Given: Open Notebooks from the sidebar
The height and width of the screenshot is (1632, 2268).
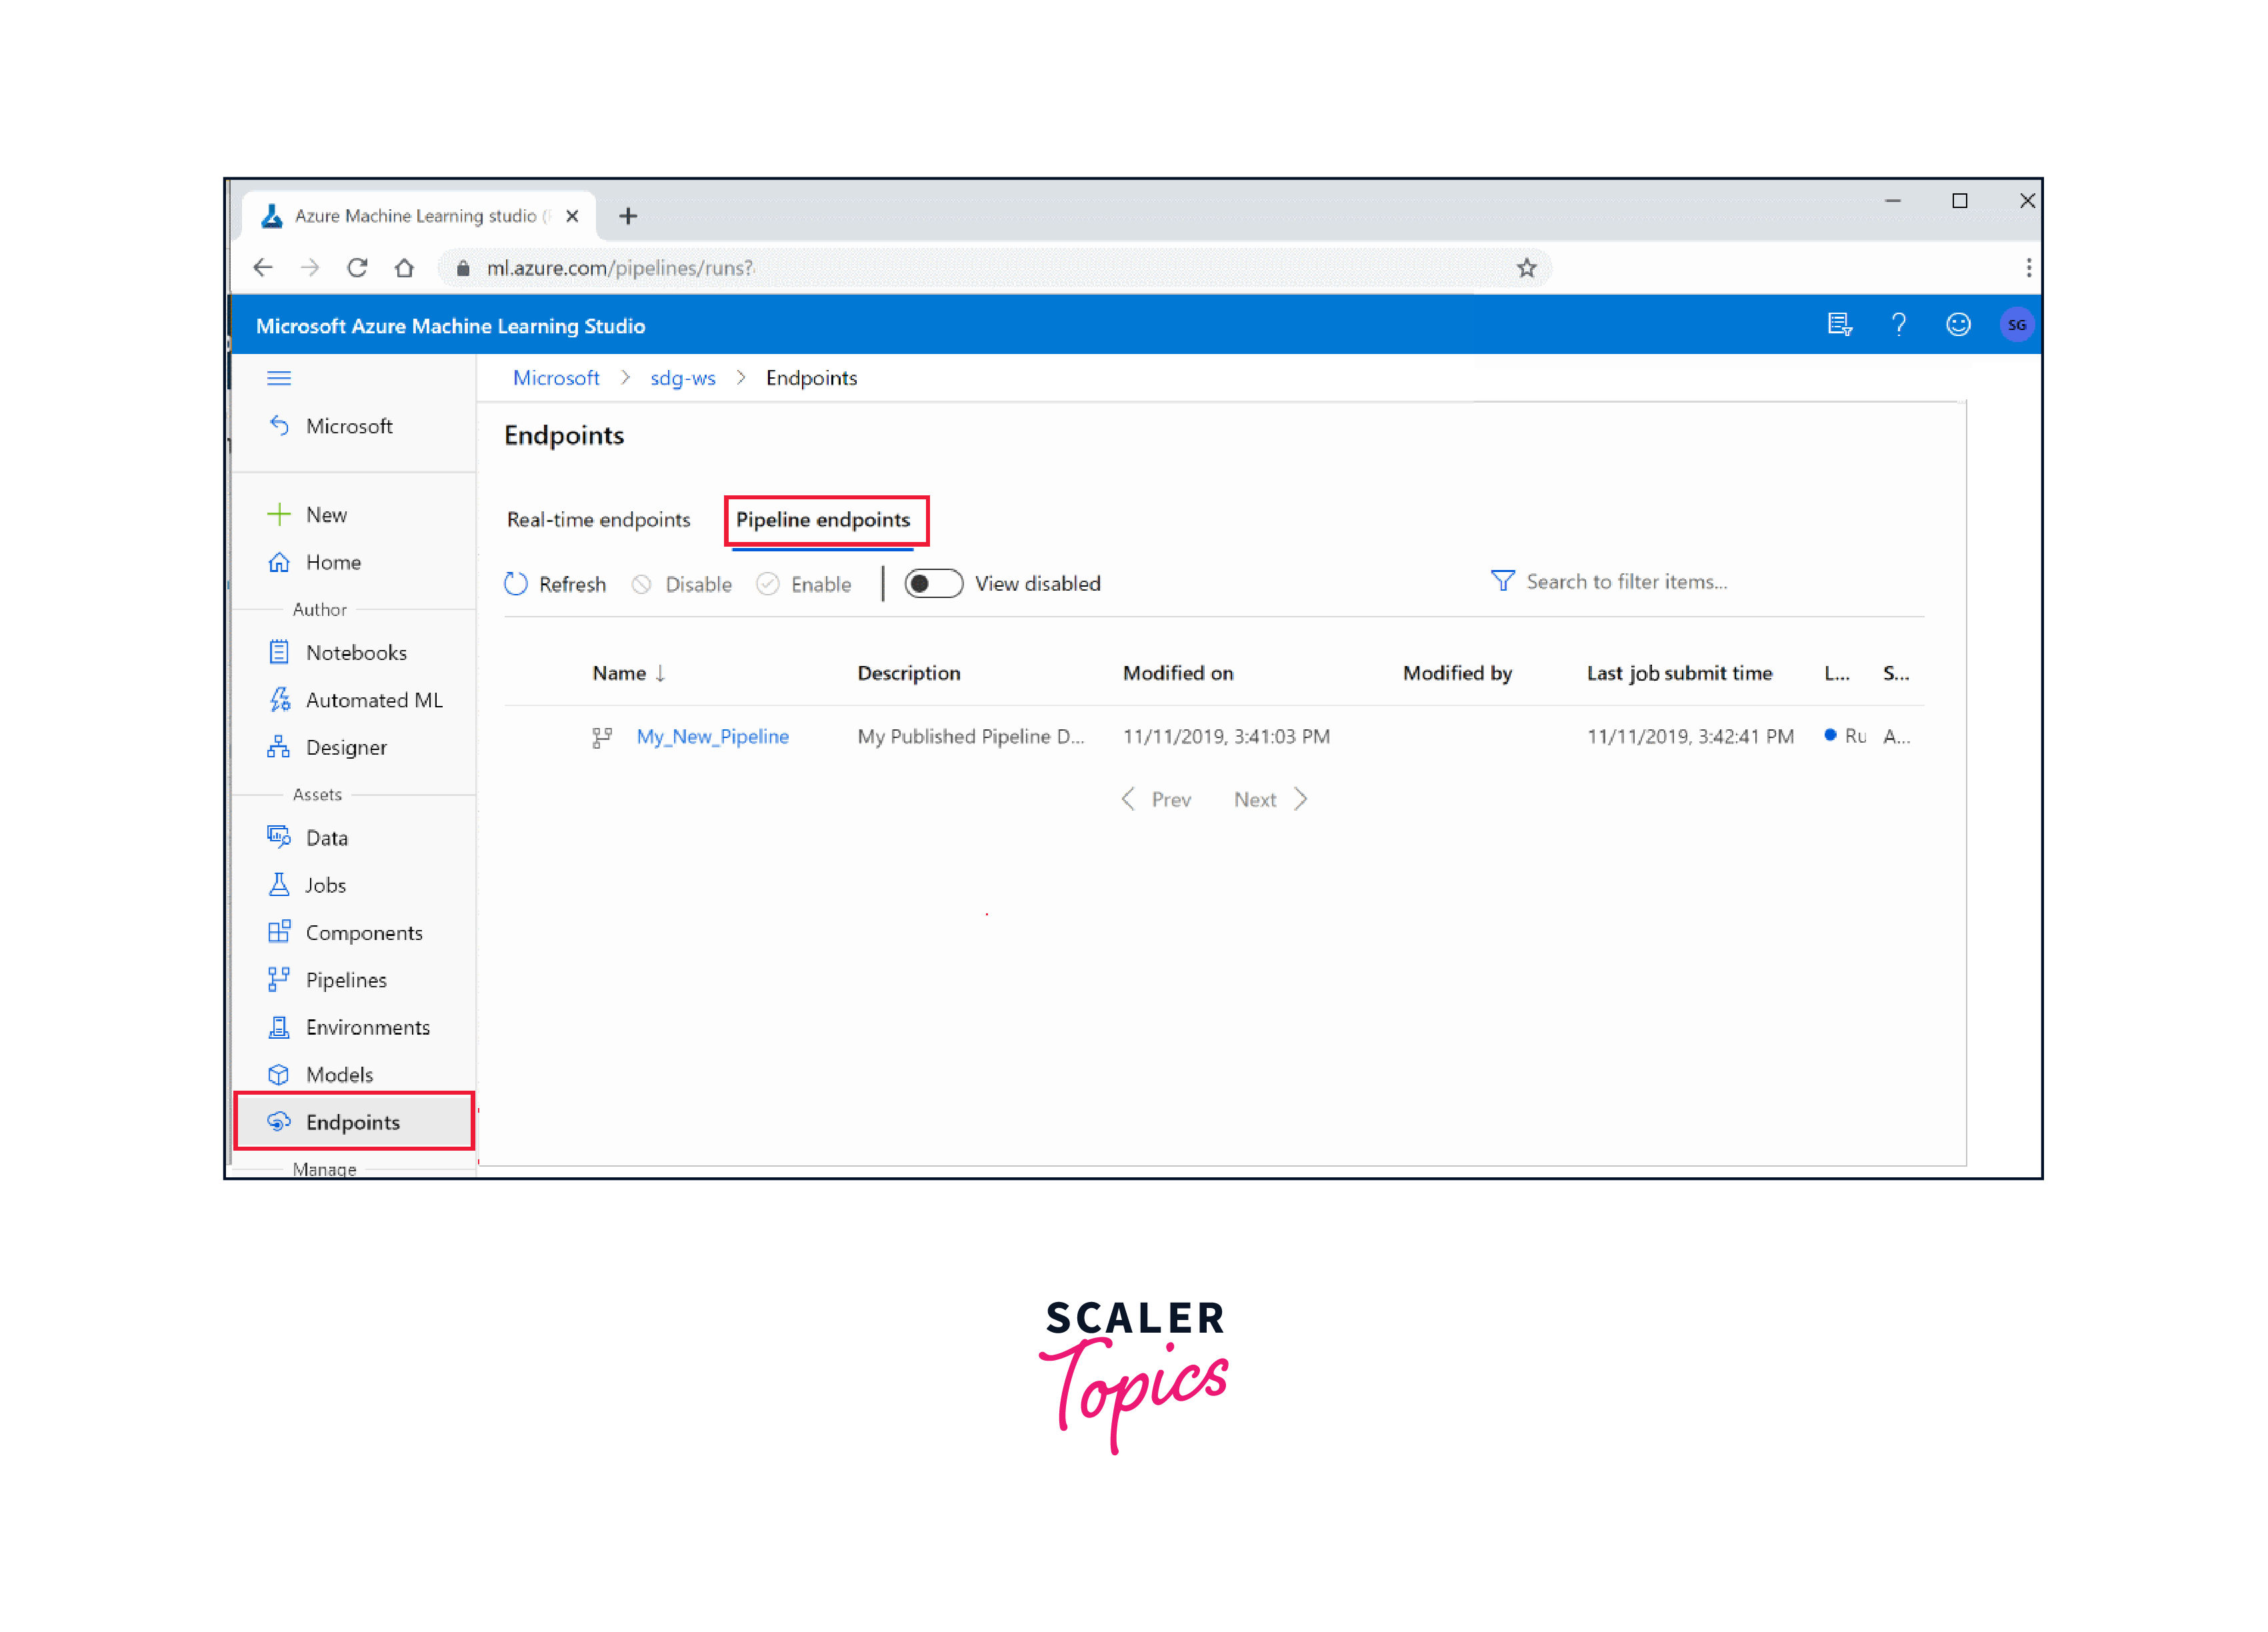Looking at the screenshot, I should point(356,652).
